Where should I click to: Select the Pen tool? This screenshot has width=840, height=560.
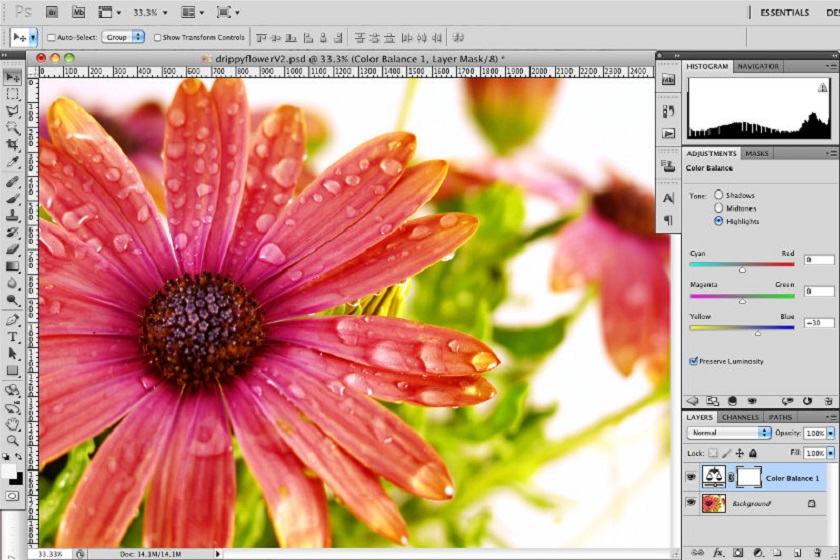pyautogui.click(x=13, y=320)
